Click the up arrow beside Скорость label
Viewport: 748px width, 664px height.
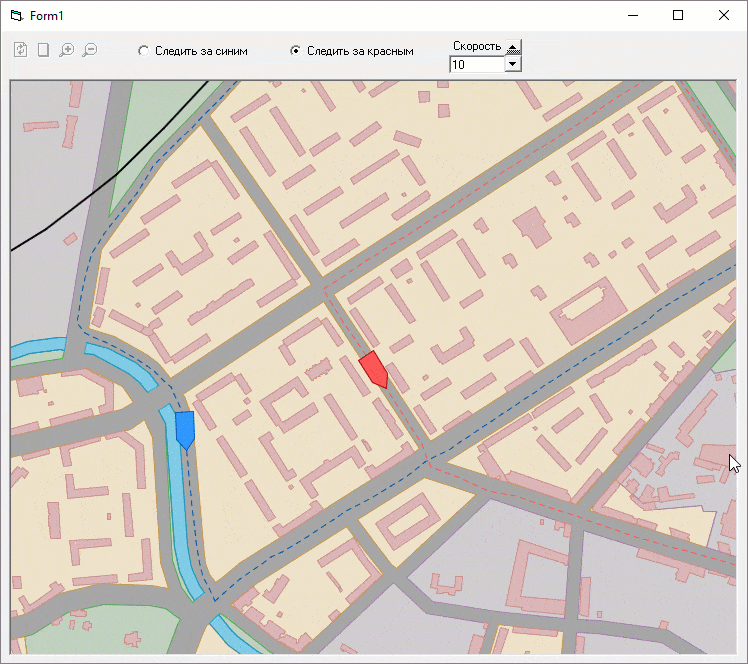coord(513,47)
